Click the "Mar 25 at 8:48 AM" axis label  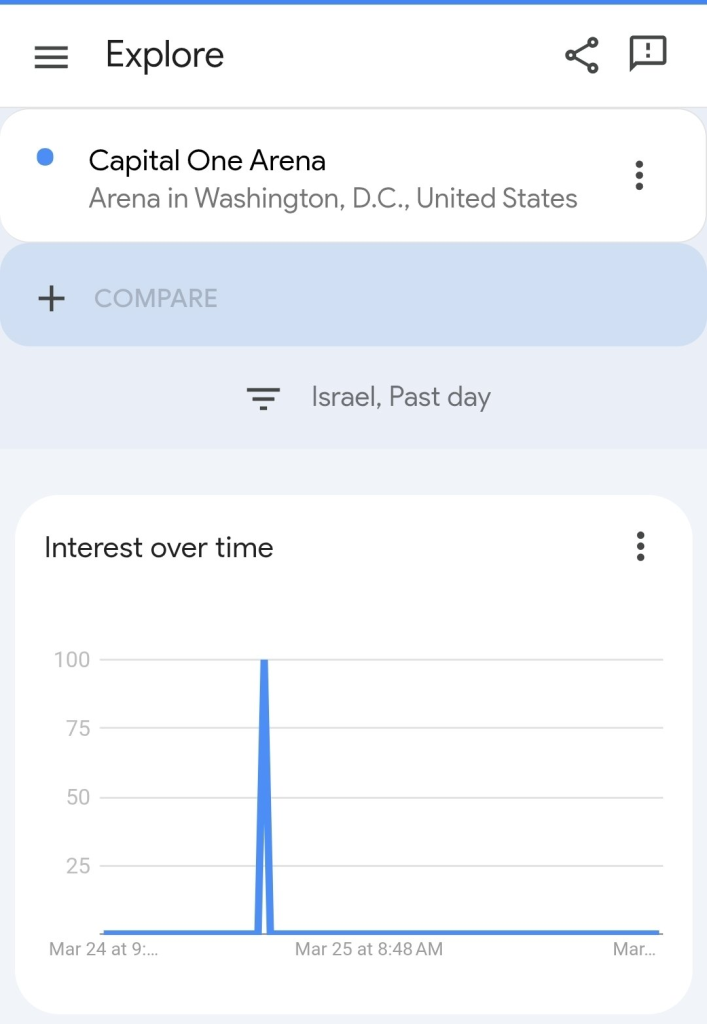(x=369, y=949)
